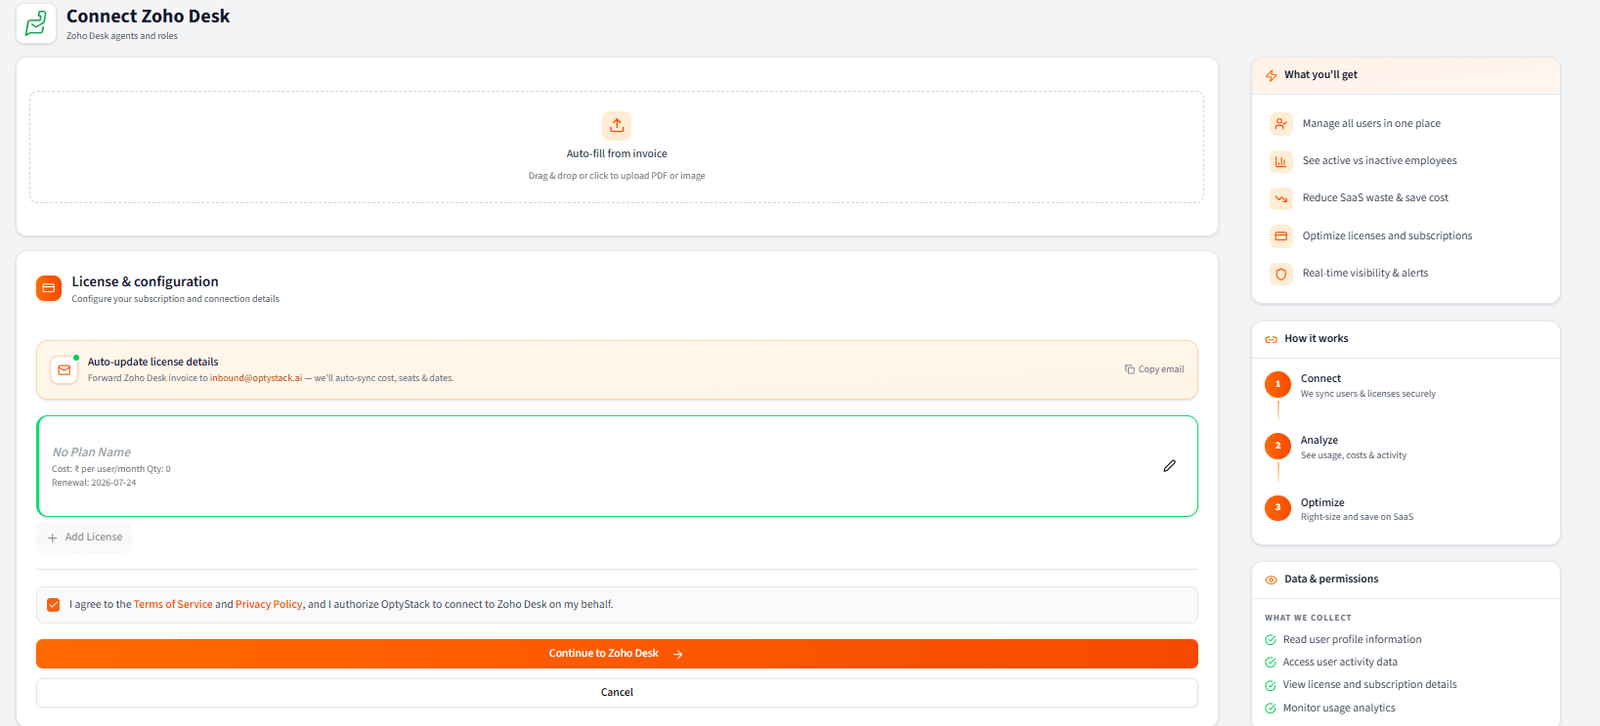Click Real-time visibility & alerts text
Image resolution: width=1600 pixels, height=726 pixels.
click(x=1365, y=273)
